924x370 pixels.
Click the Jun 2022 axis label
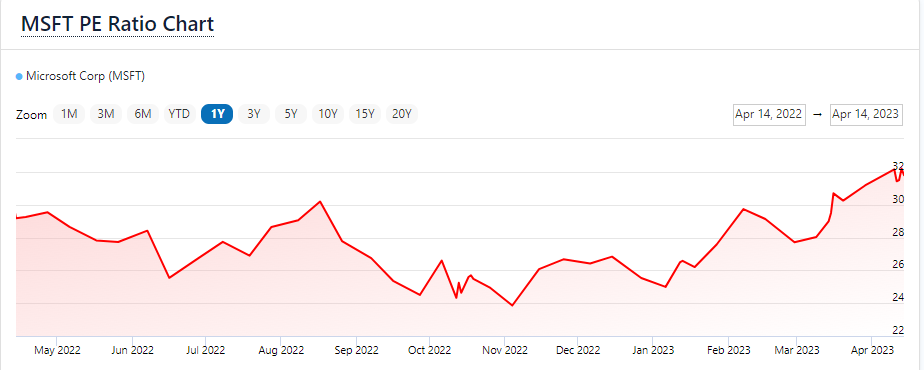coord(132,350)
